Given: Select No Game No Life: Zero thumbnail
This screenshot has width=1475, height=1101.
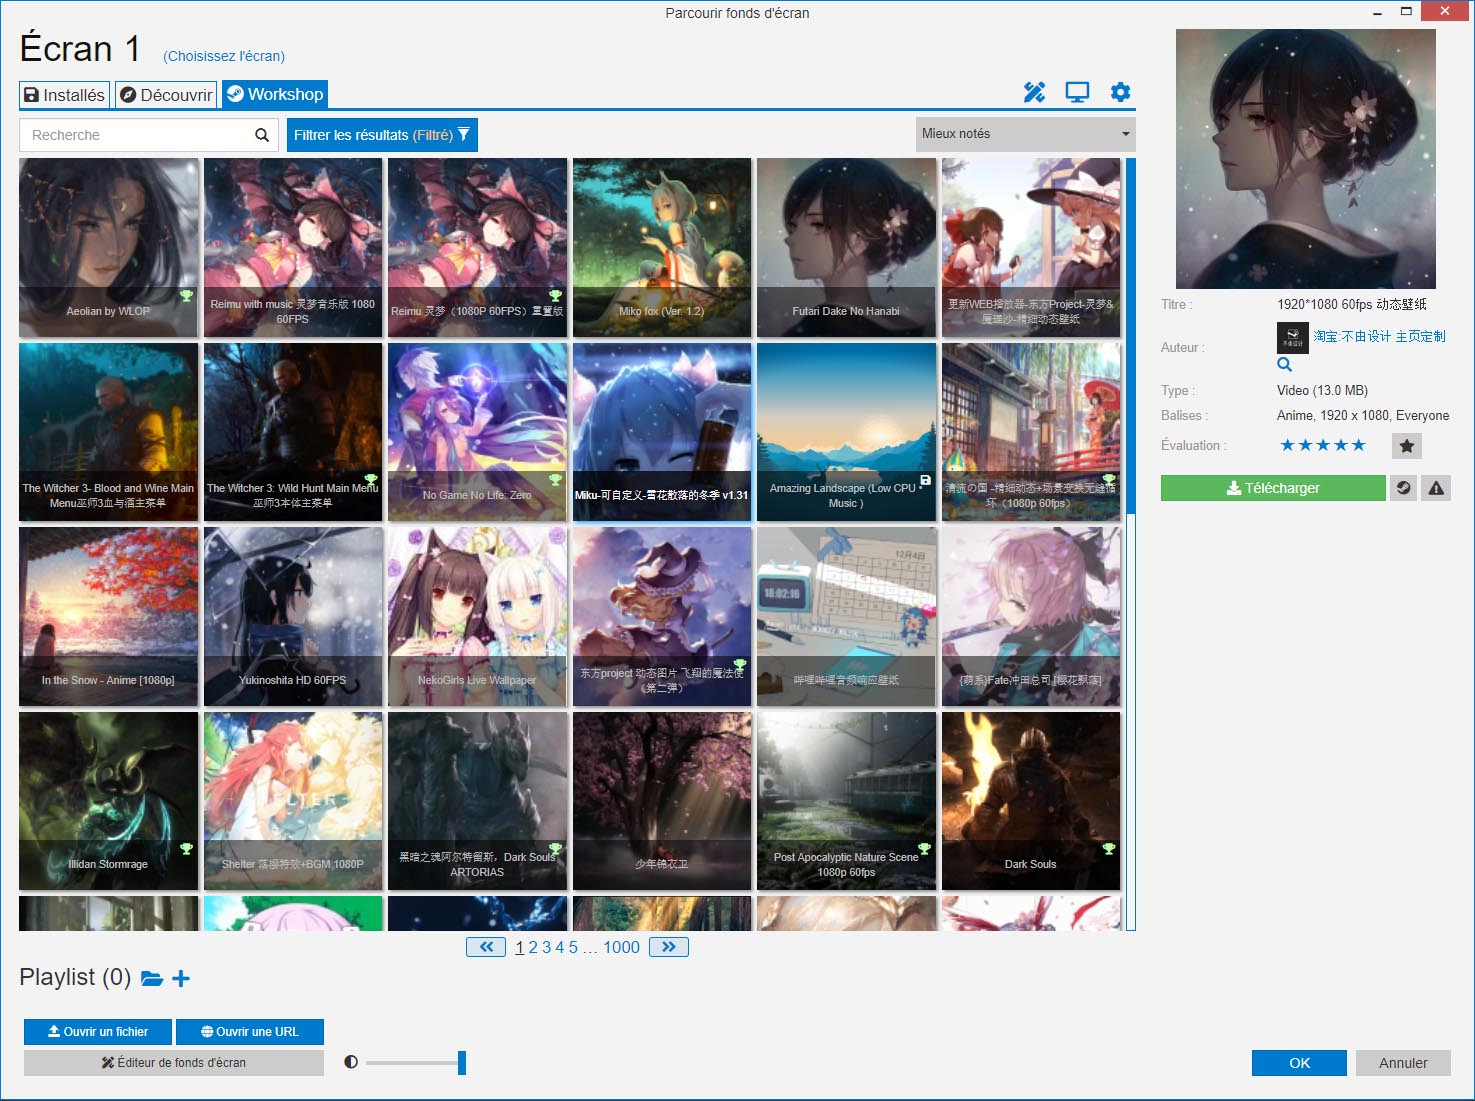Looking at the screenshot, I should pyautogui.click(x=477, y=432).
